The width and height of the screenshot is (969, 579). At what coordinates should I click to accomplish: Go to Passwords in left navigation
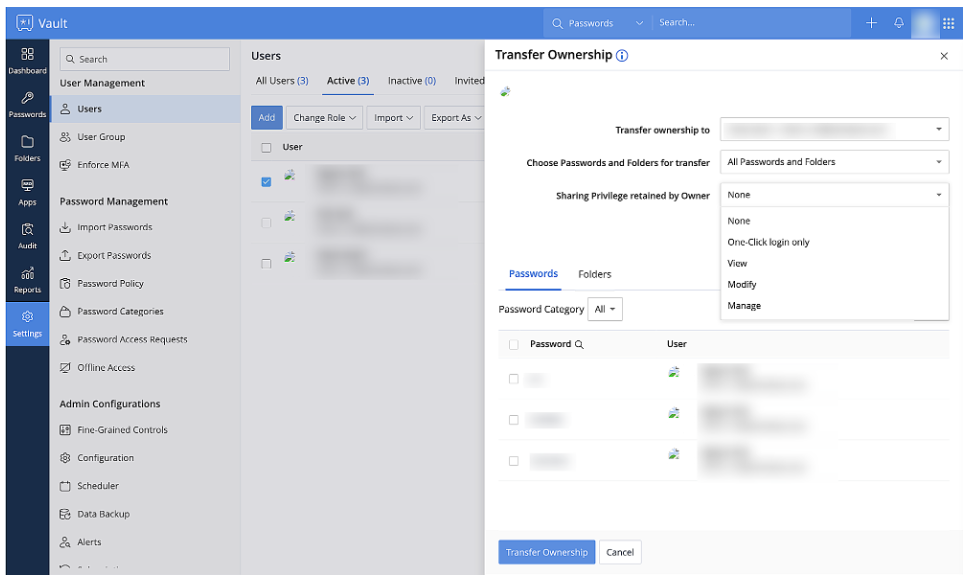[27, 105]
